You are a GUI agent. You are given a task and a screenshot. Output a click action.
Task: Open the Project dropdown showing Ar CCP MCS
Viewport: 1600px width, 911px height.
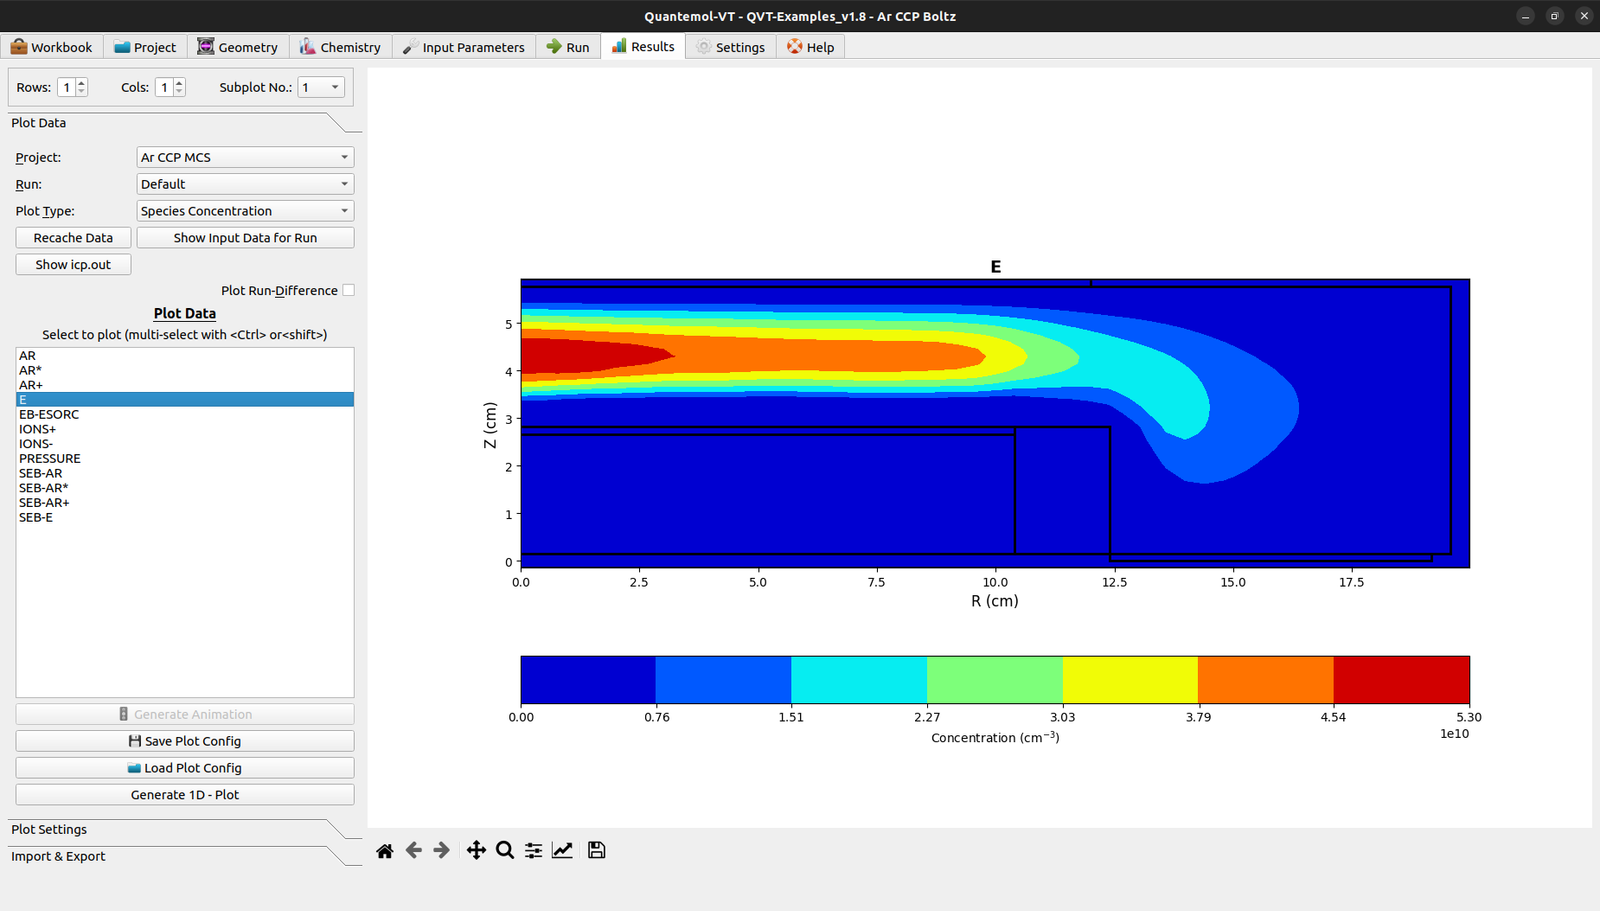coord(245,158)
